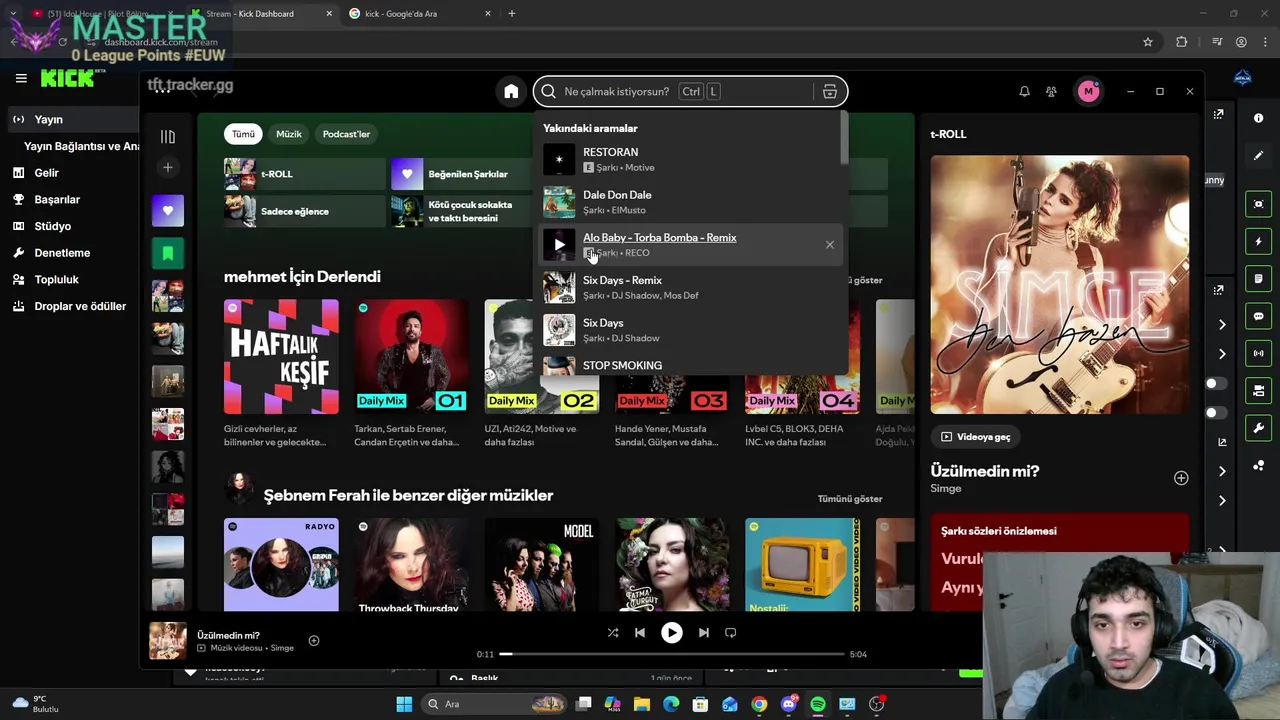The width and height of the screenshot is (1280, 720).
Task: Click the info icon in Kick right toolbar
Action: tap(1258, 118)
